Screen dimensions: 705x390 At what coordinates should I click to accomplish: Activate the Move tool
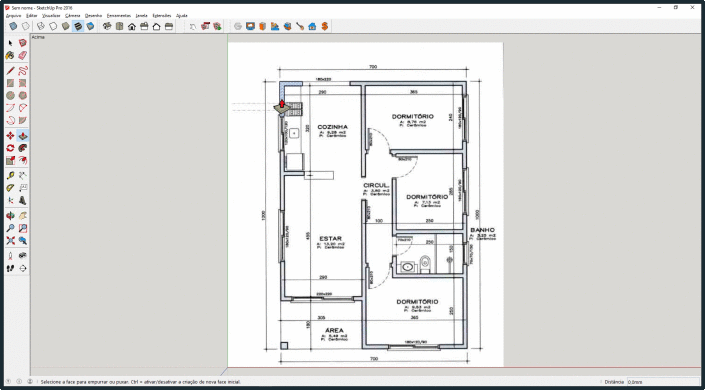[10, 136]
